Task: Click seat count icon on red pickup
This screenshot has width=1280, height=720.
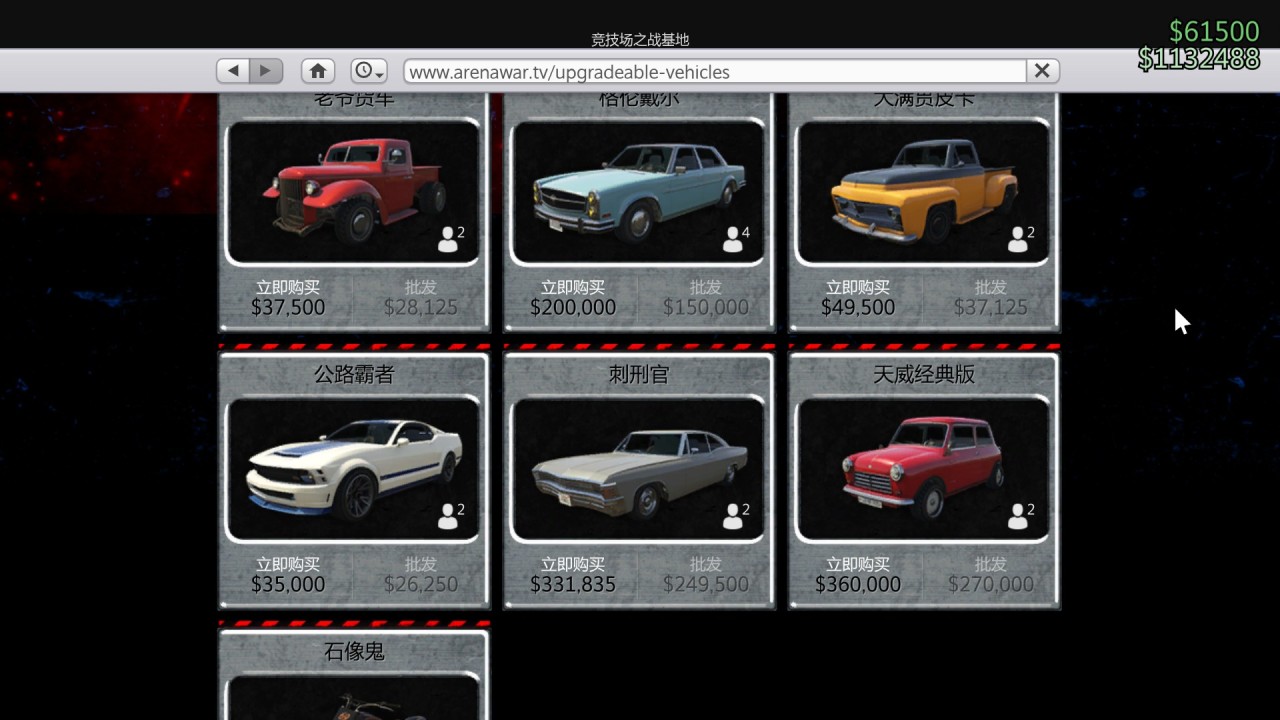Action: pos(451,239)
